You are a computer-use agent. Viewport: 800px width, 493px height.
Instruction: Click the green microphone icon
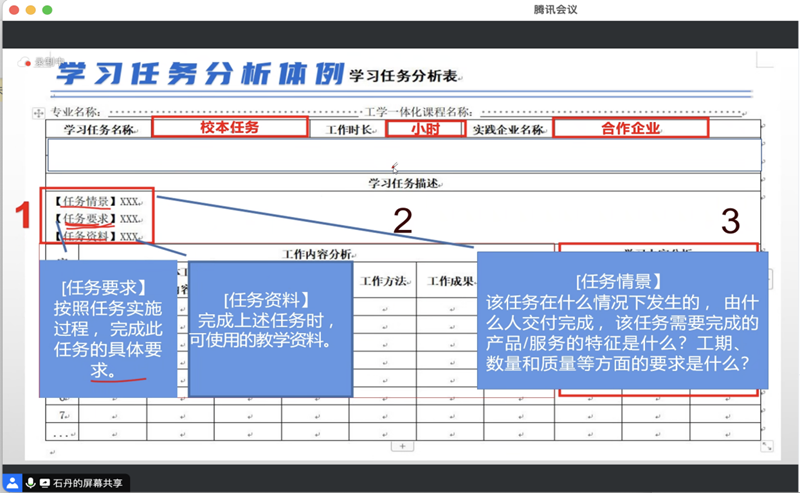coord(30,483)
